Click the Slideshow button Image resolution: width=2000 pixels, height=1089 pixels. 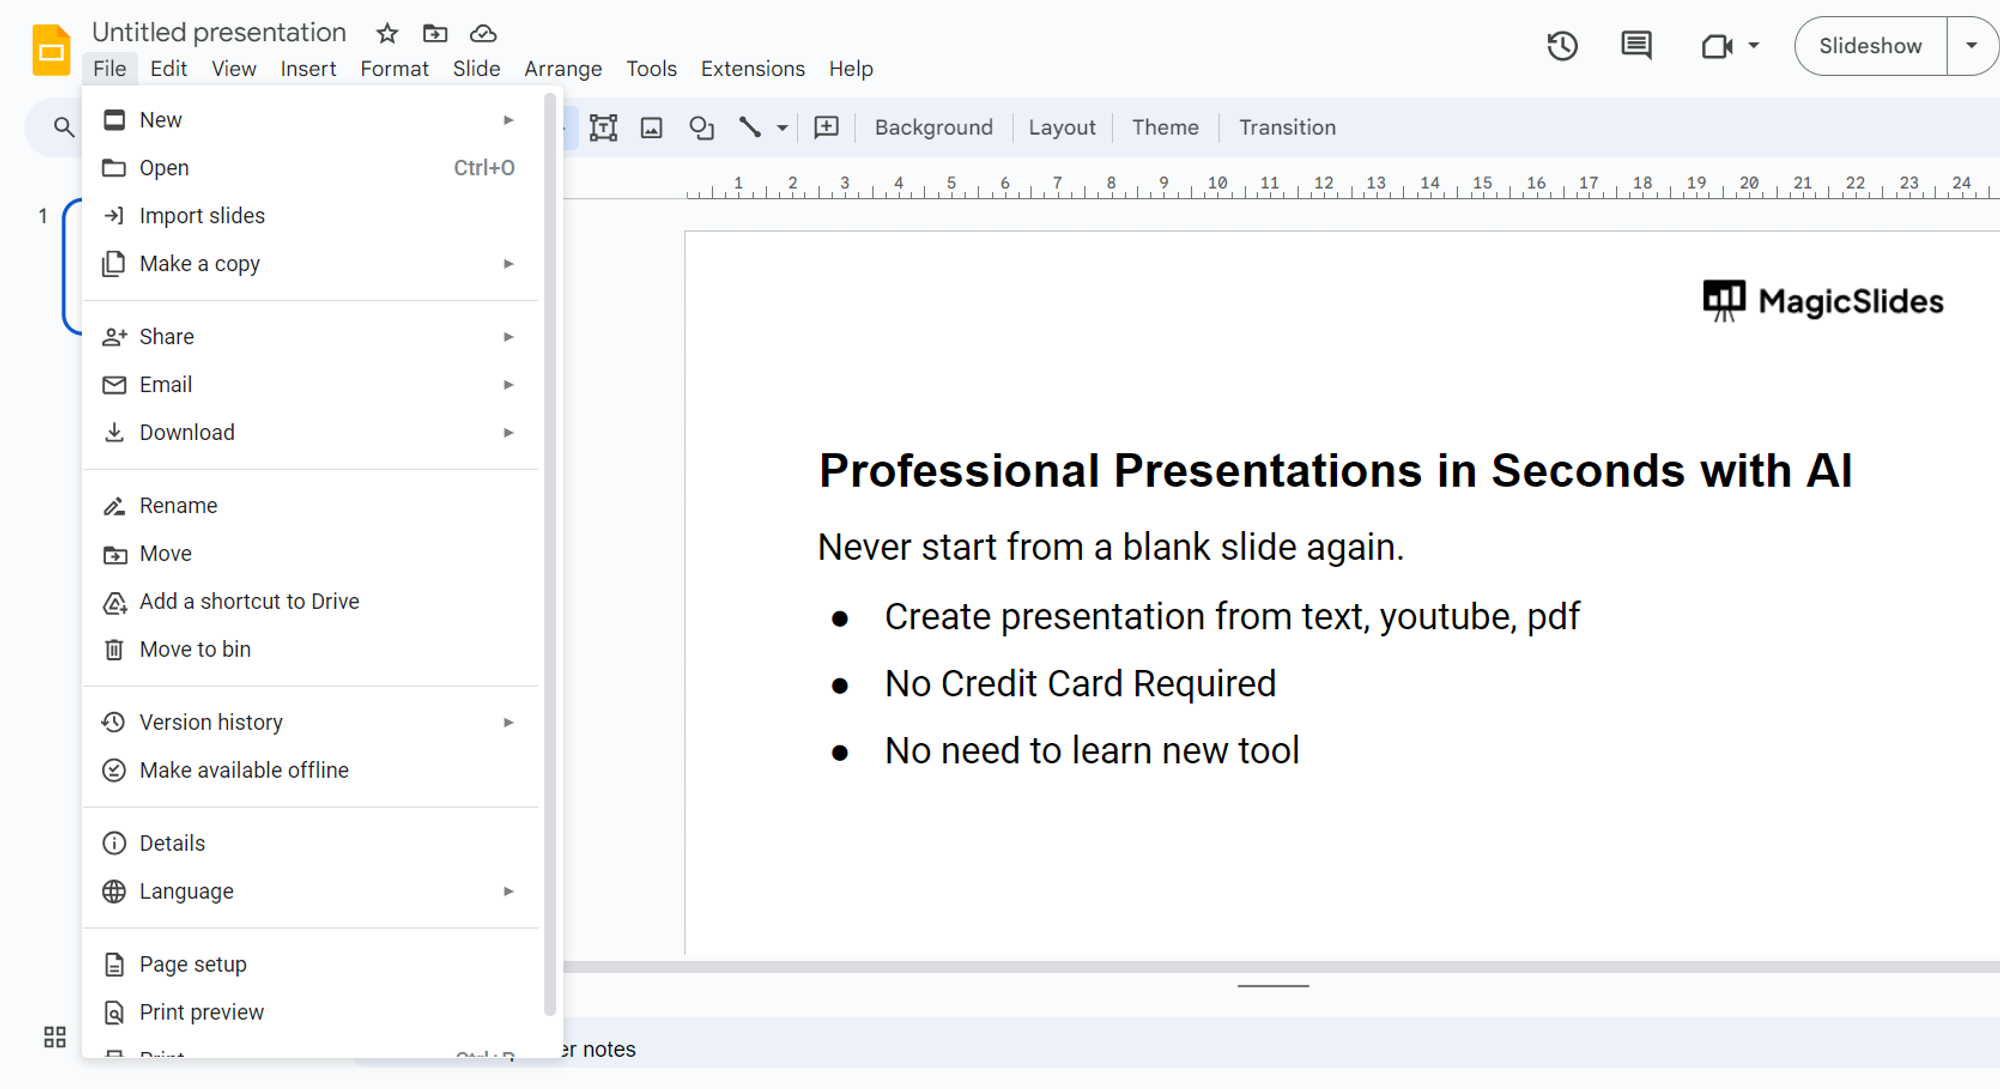1870,46
